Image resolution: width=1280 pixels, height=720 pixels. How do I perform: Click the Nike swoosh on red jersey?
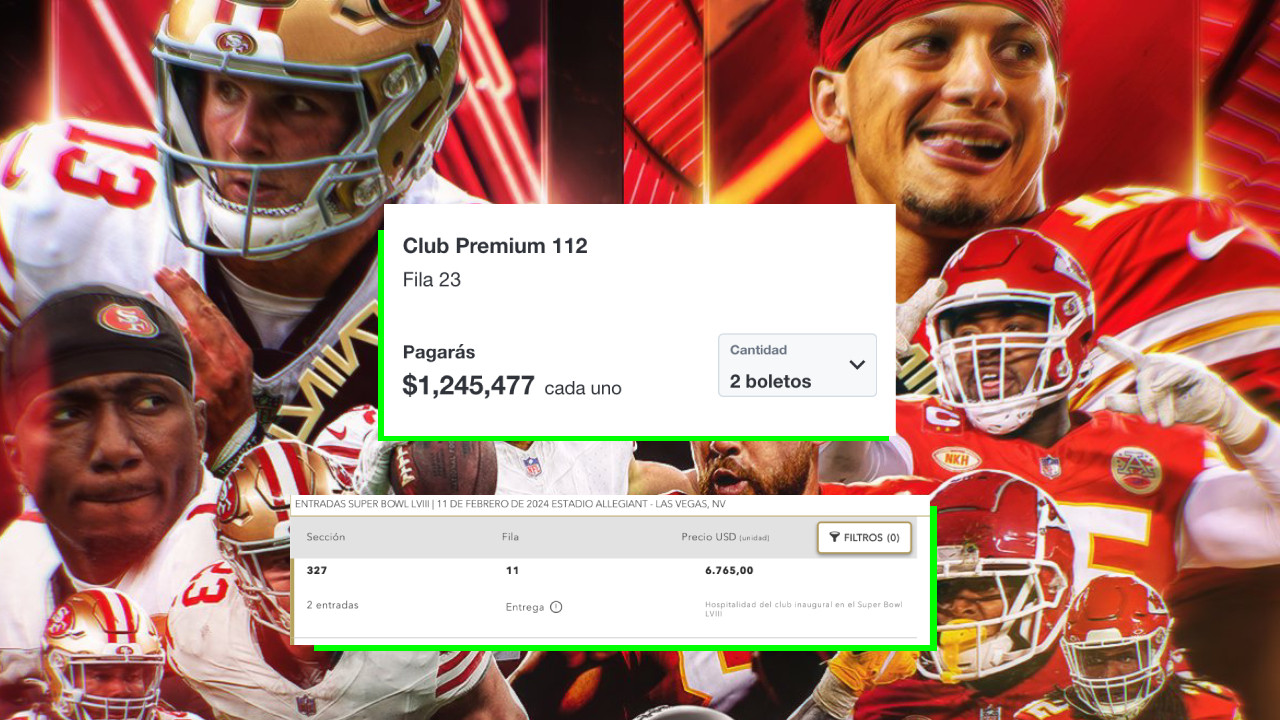[x=1217, y=242]
